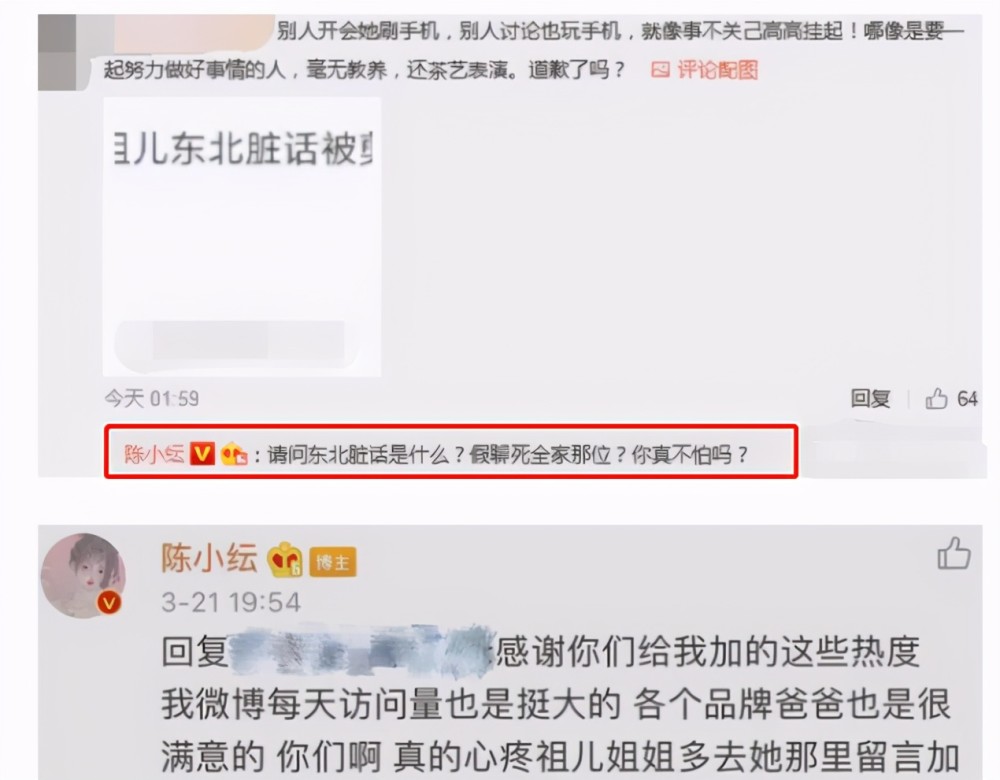Click the 64 like count number

[x=967, y=399]
